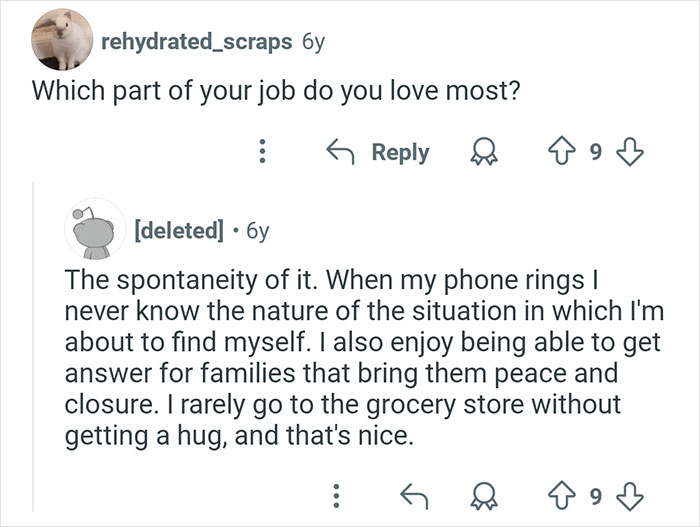
Task: Open the rehydrated_scraps user profile link
Action: [x=196, y=42]
